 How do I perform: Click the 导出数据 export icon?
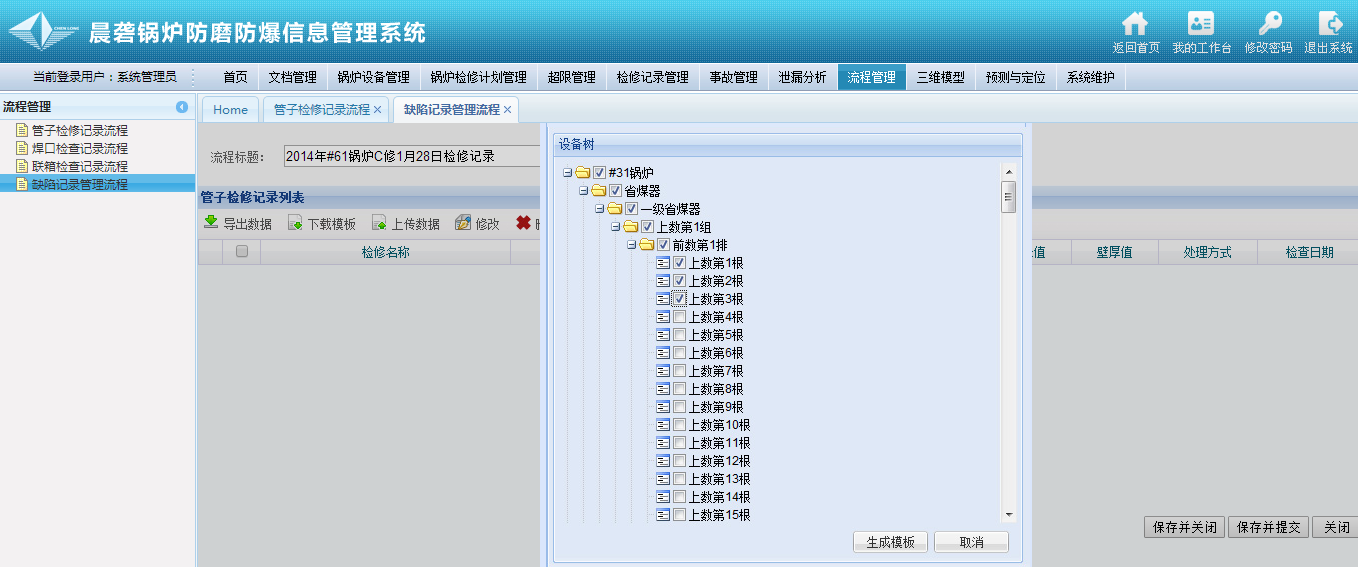[x=211, y=223]
